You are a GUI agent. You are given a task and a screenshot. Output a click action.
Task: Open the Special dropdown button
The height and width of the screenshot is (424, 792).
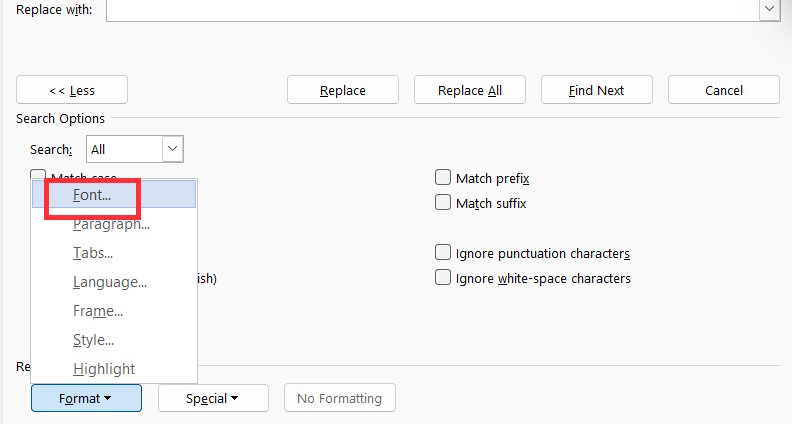point(213,398)
